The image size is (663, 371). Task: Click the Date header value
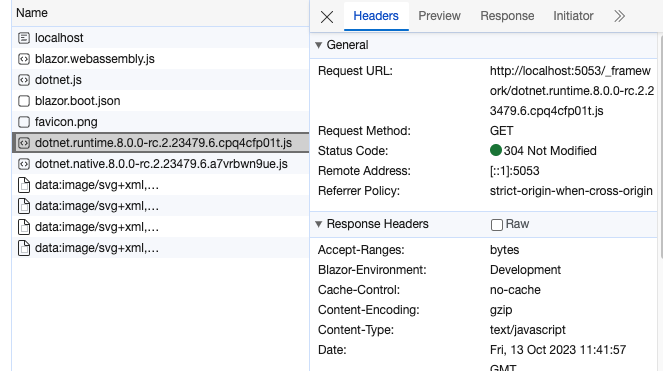pyautogui.click(x=558, y=357)
